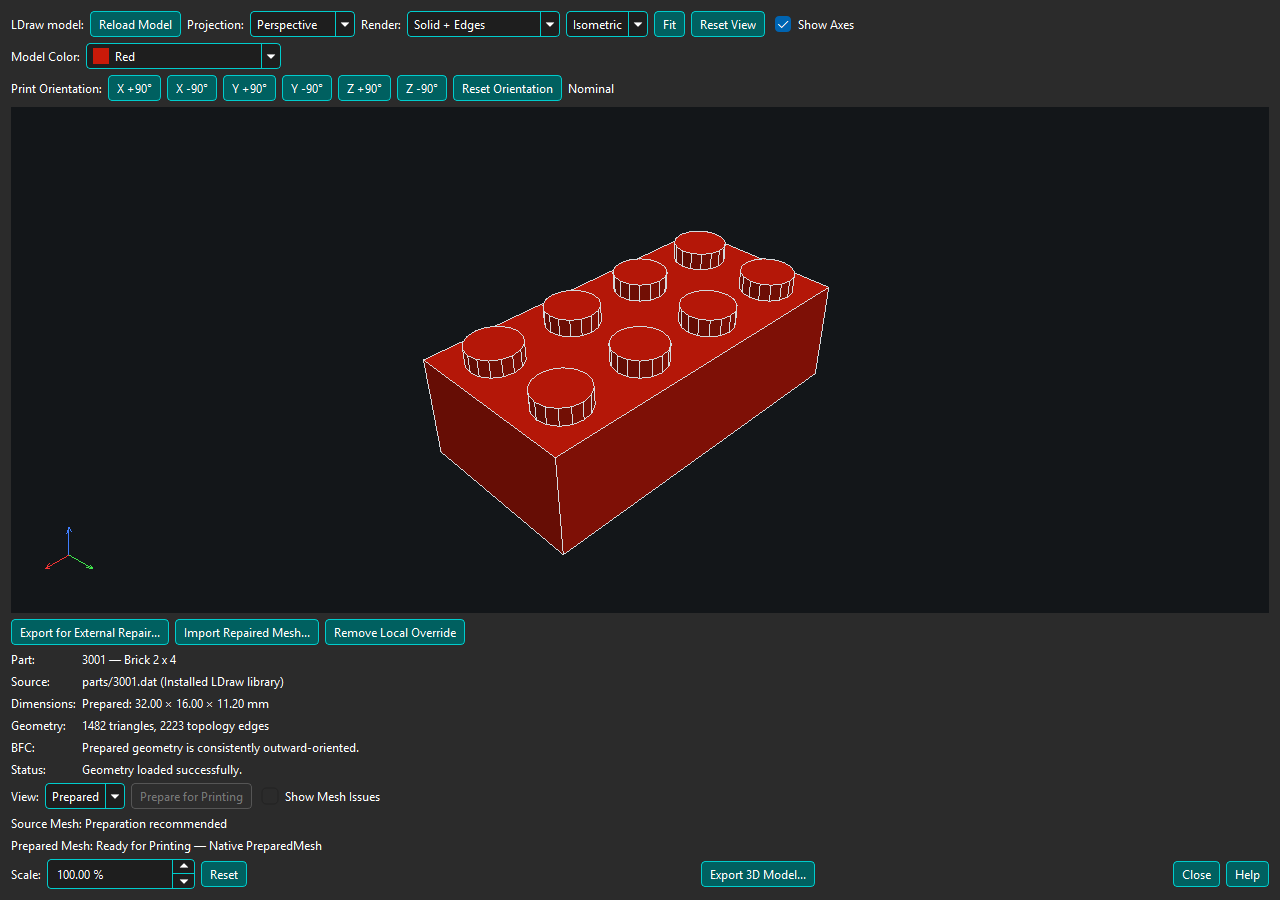Rotate print orientation X -90°
Viewport: 1280px width, 900px height.
(192, 88)
